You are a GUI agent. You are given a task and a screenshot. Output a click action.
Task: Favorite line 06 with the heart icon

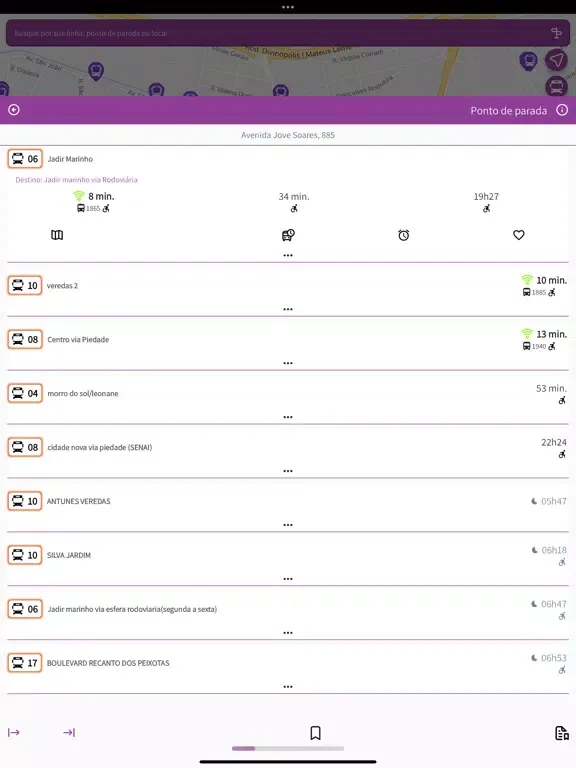[519, 235]
